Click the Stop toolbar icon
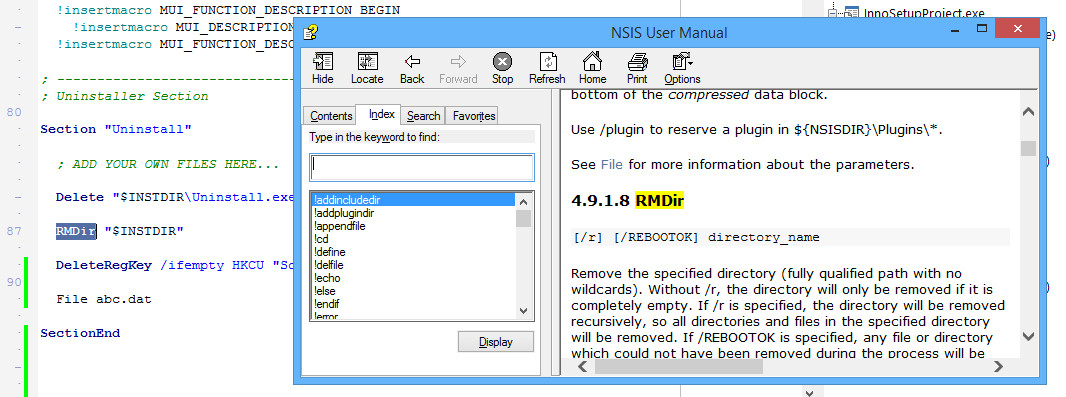The height and width of the screenshot is (397, 1066). click(x=502, y=69)
